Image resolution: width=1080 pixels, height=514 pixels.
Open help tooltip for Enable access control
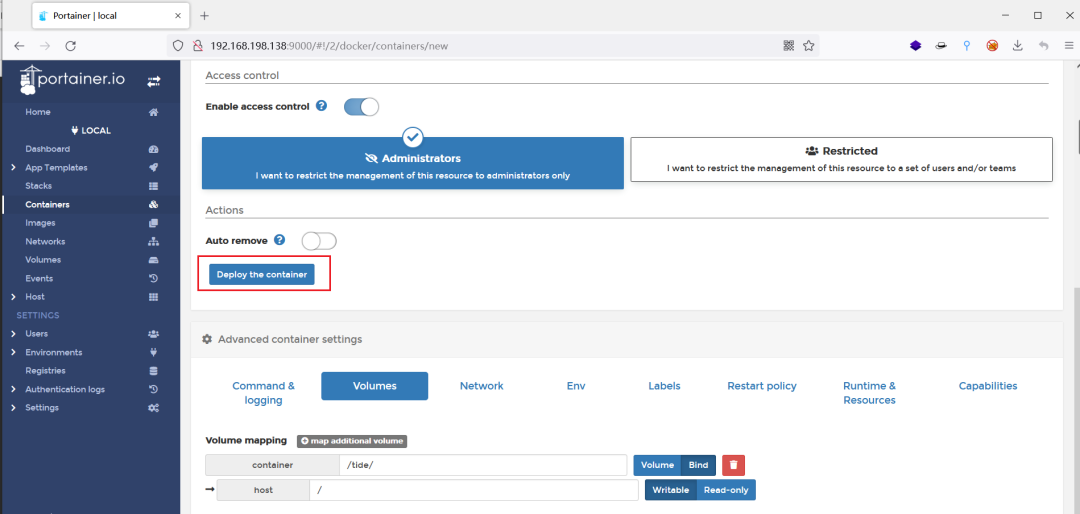(321, 106)
